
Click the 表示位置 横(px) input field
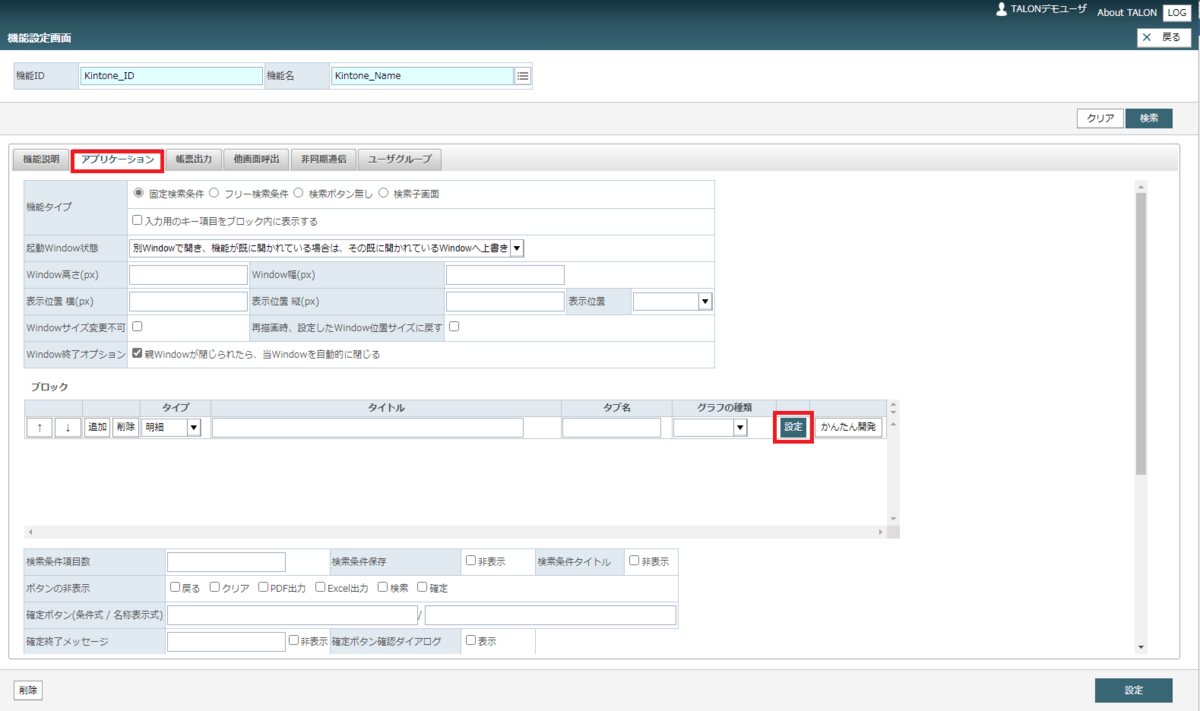(188, 301)
